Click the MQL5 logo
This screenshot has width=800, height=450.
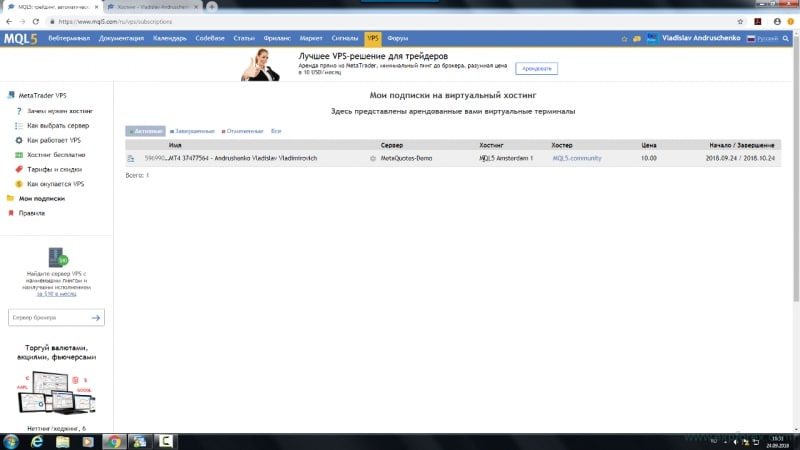[20, 38]
